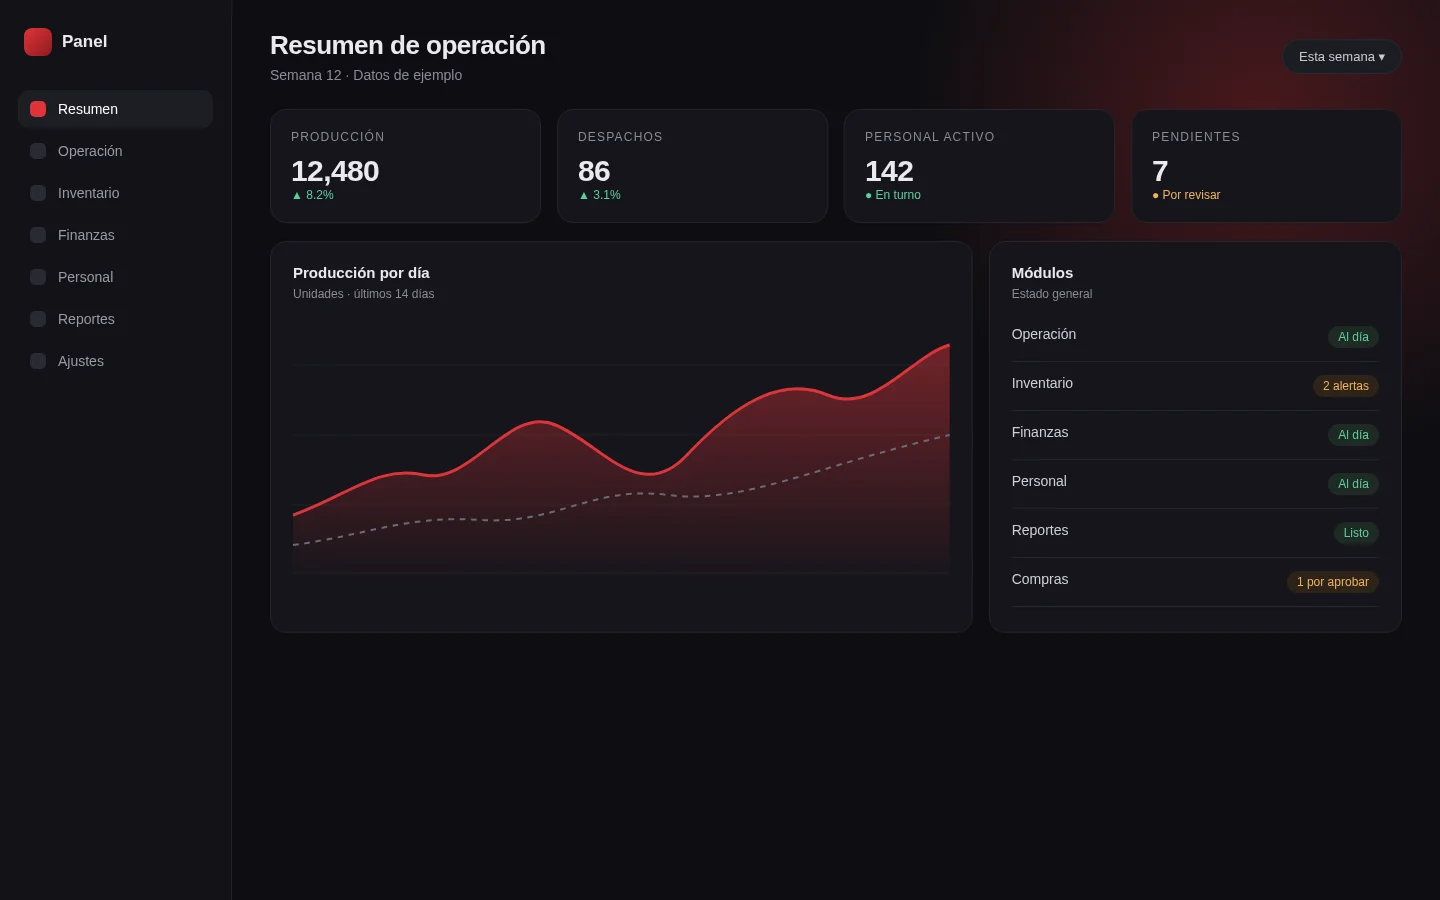Image resolution: width=1440 pixels, height=900 pixels.
Task: Click the 8.2% increase indicator
Action: tap(312, 195)
